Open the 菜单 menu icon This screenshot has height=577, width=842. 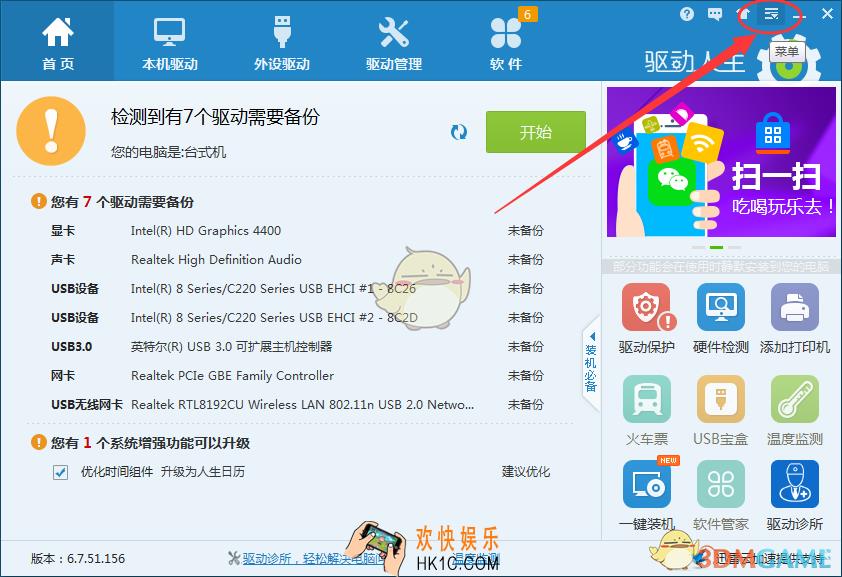pos(771,14)
